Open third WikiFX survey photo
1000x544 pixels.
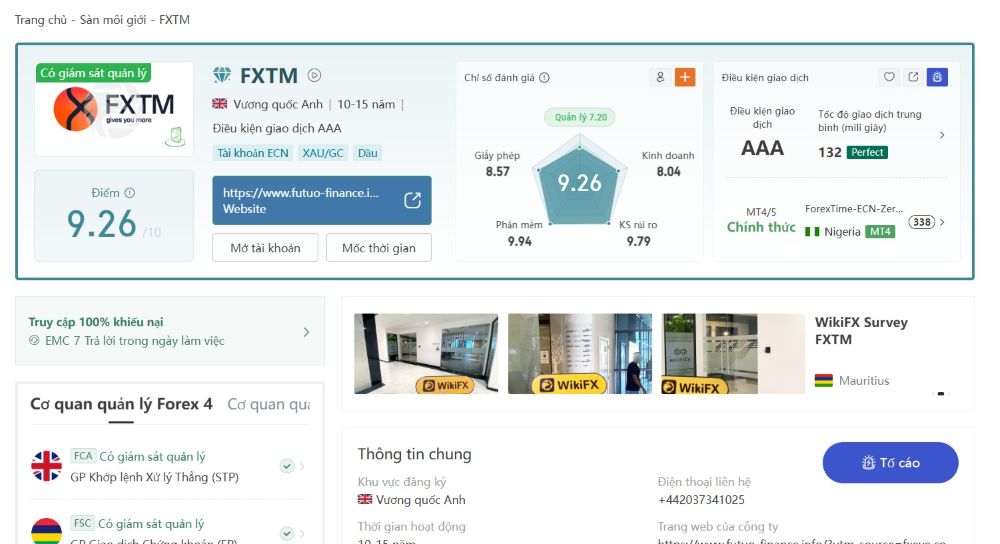[733, 353]
